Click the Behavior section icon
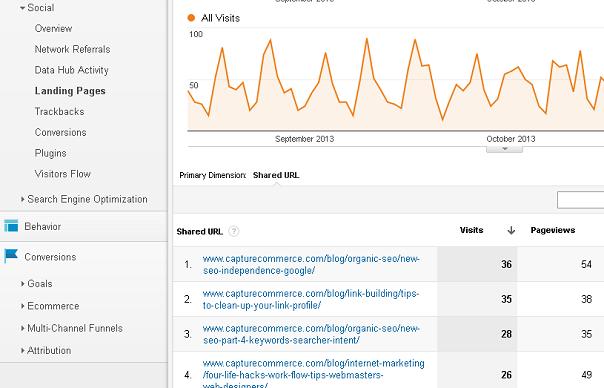The width and height of the screenshot is (604, 388). pyautogui.click(x=11, y=226)
